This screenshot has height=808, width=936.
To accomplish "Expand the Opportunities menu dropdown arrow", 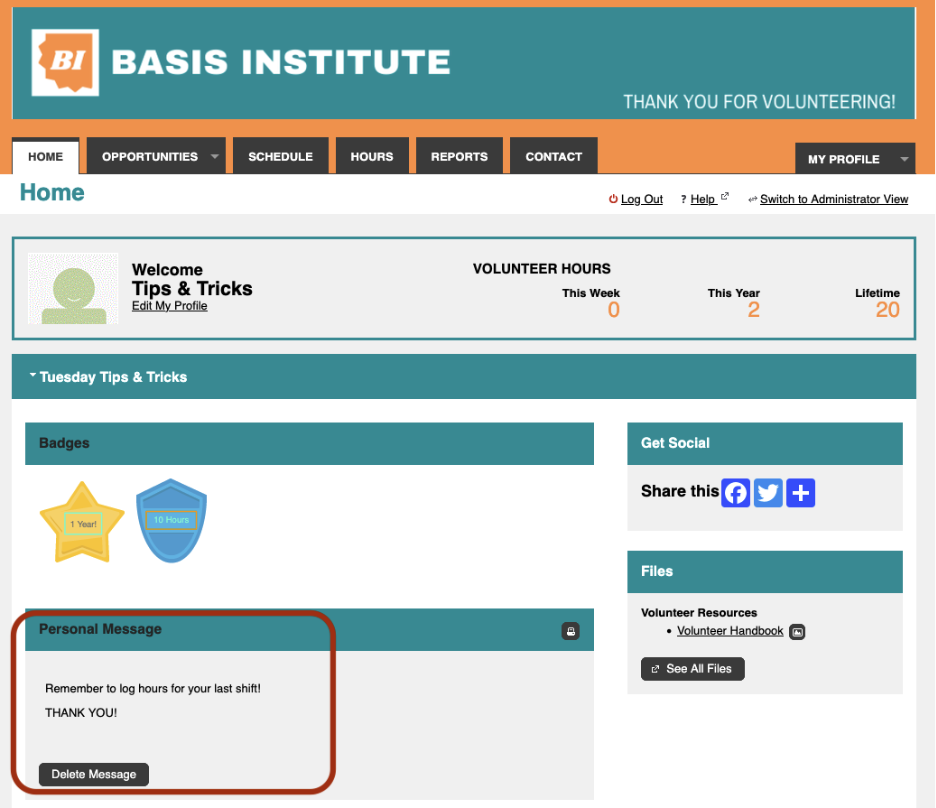I will pyautogui.click(x=214, y=157).
